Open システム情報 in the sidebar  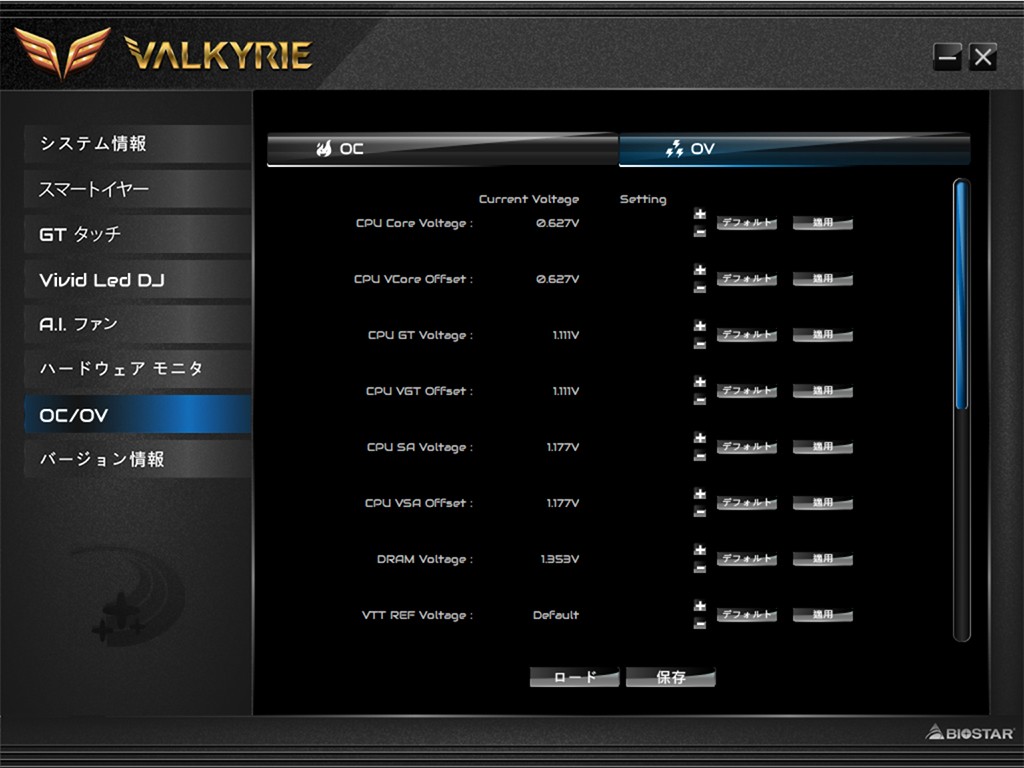pyautogui.click(x=138, y=144)
